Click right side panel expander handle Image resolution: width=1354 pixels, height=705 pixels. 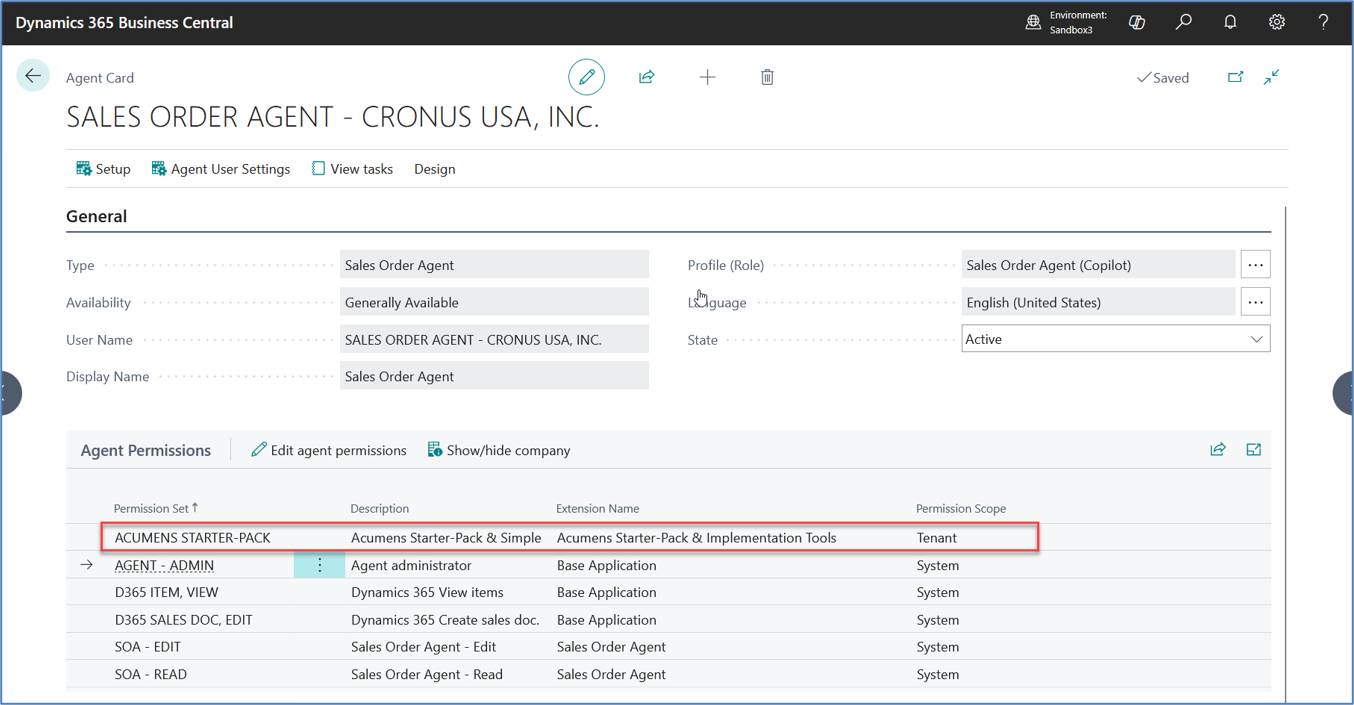1343,392
